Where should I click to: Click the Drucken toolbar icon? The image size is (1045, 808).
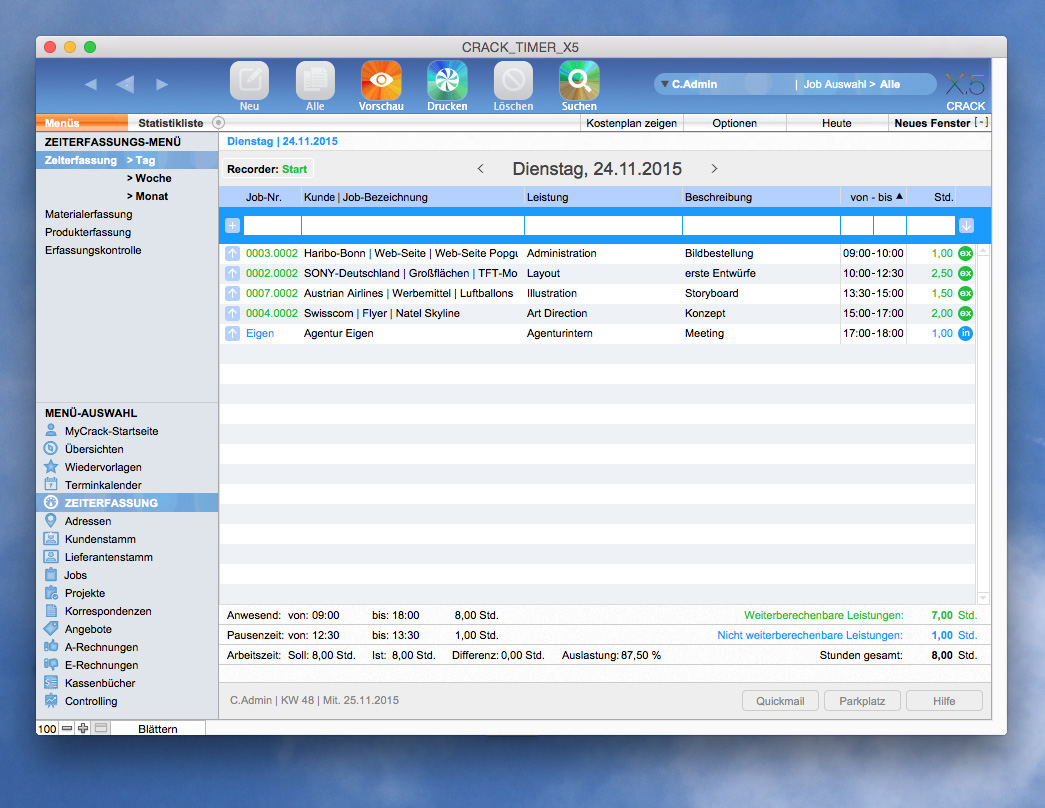click(447, 80)
